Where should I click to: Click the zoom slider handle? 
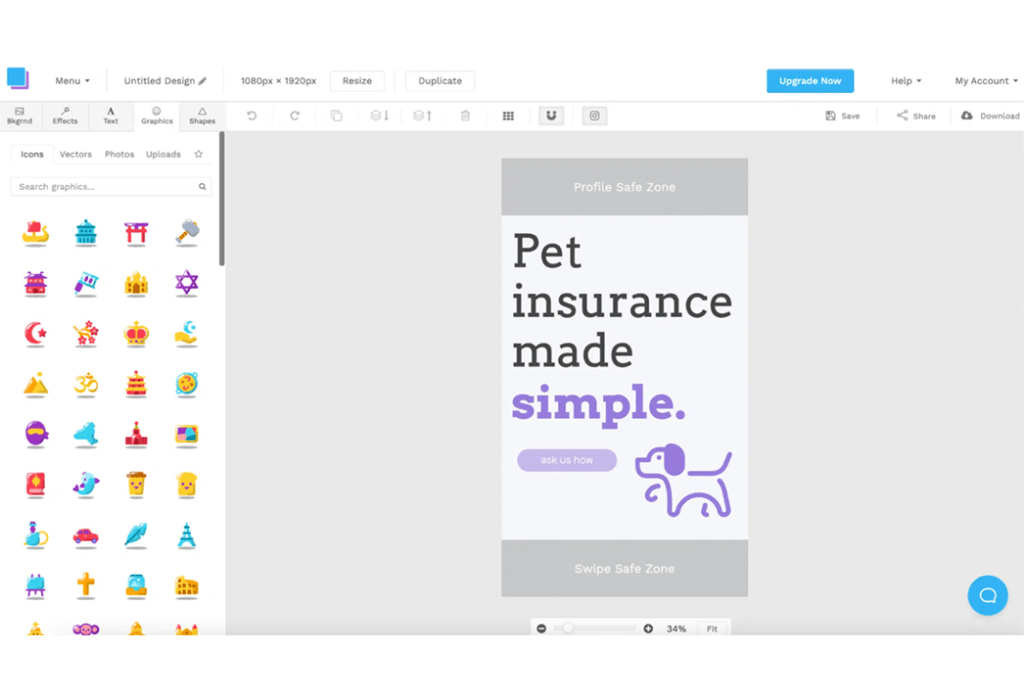pos(568,629)
